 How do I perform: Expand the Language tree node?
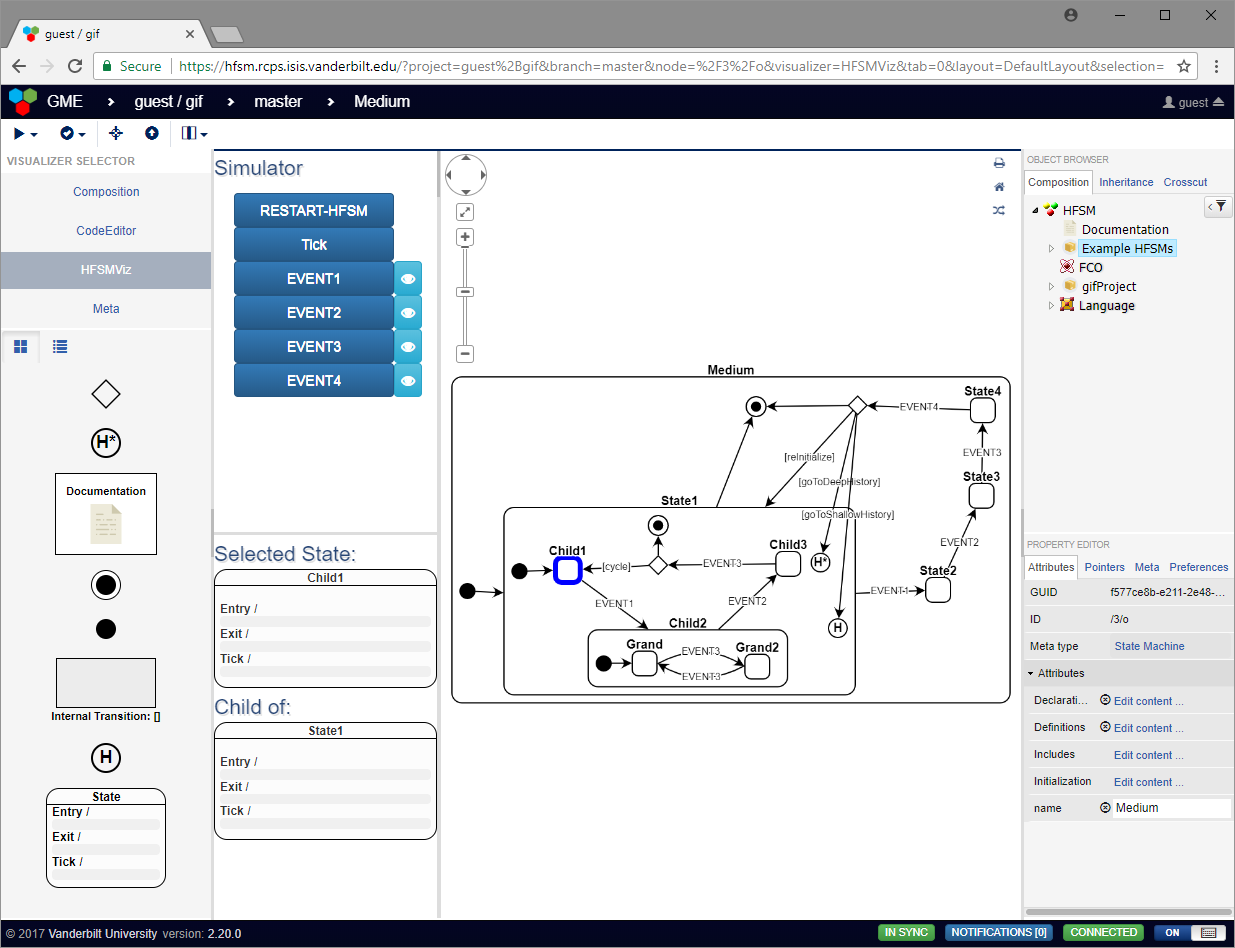coord(1051,305)
